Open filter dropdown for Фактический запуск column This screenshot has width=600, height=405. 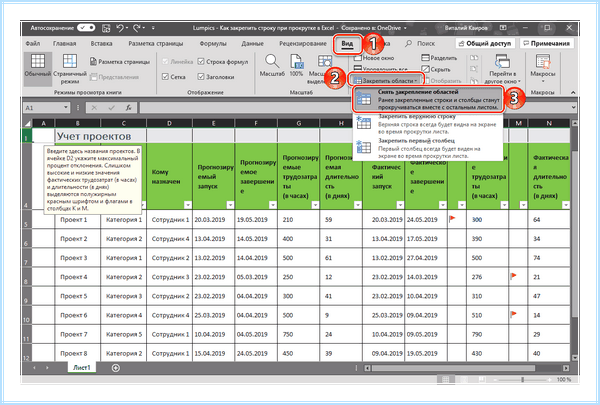(400, 205)
